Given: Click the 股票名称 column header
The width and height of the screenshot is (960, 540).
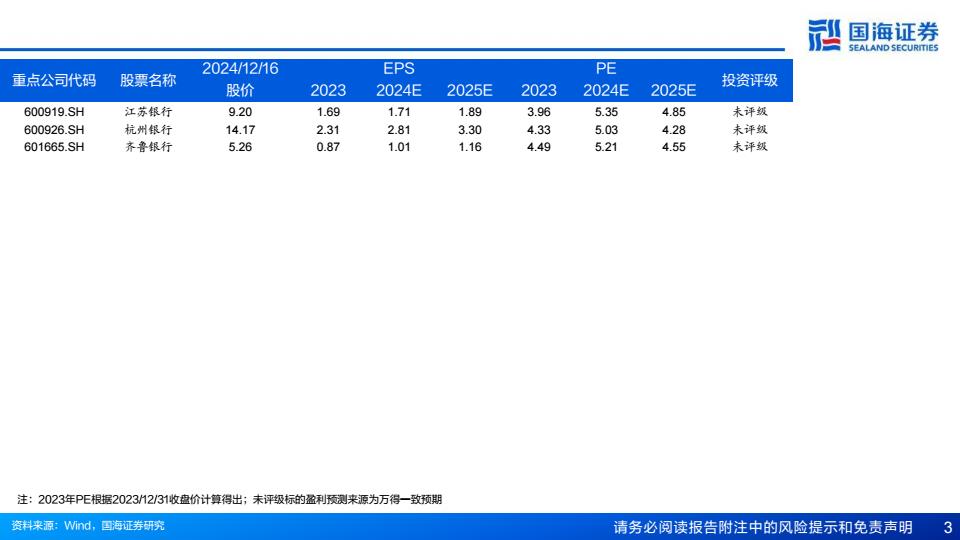Looking at the screenshot, I should pos(148,80).
